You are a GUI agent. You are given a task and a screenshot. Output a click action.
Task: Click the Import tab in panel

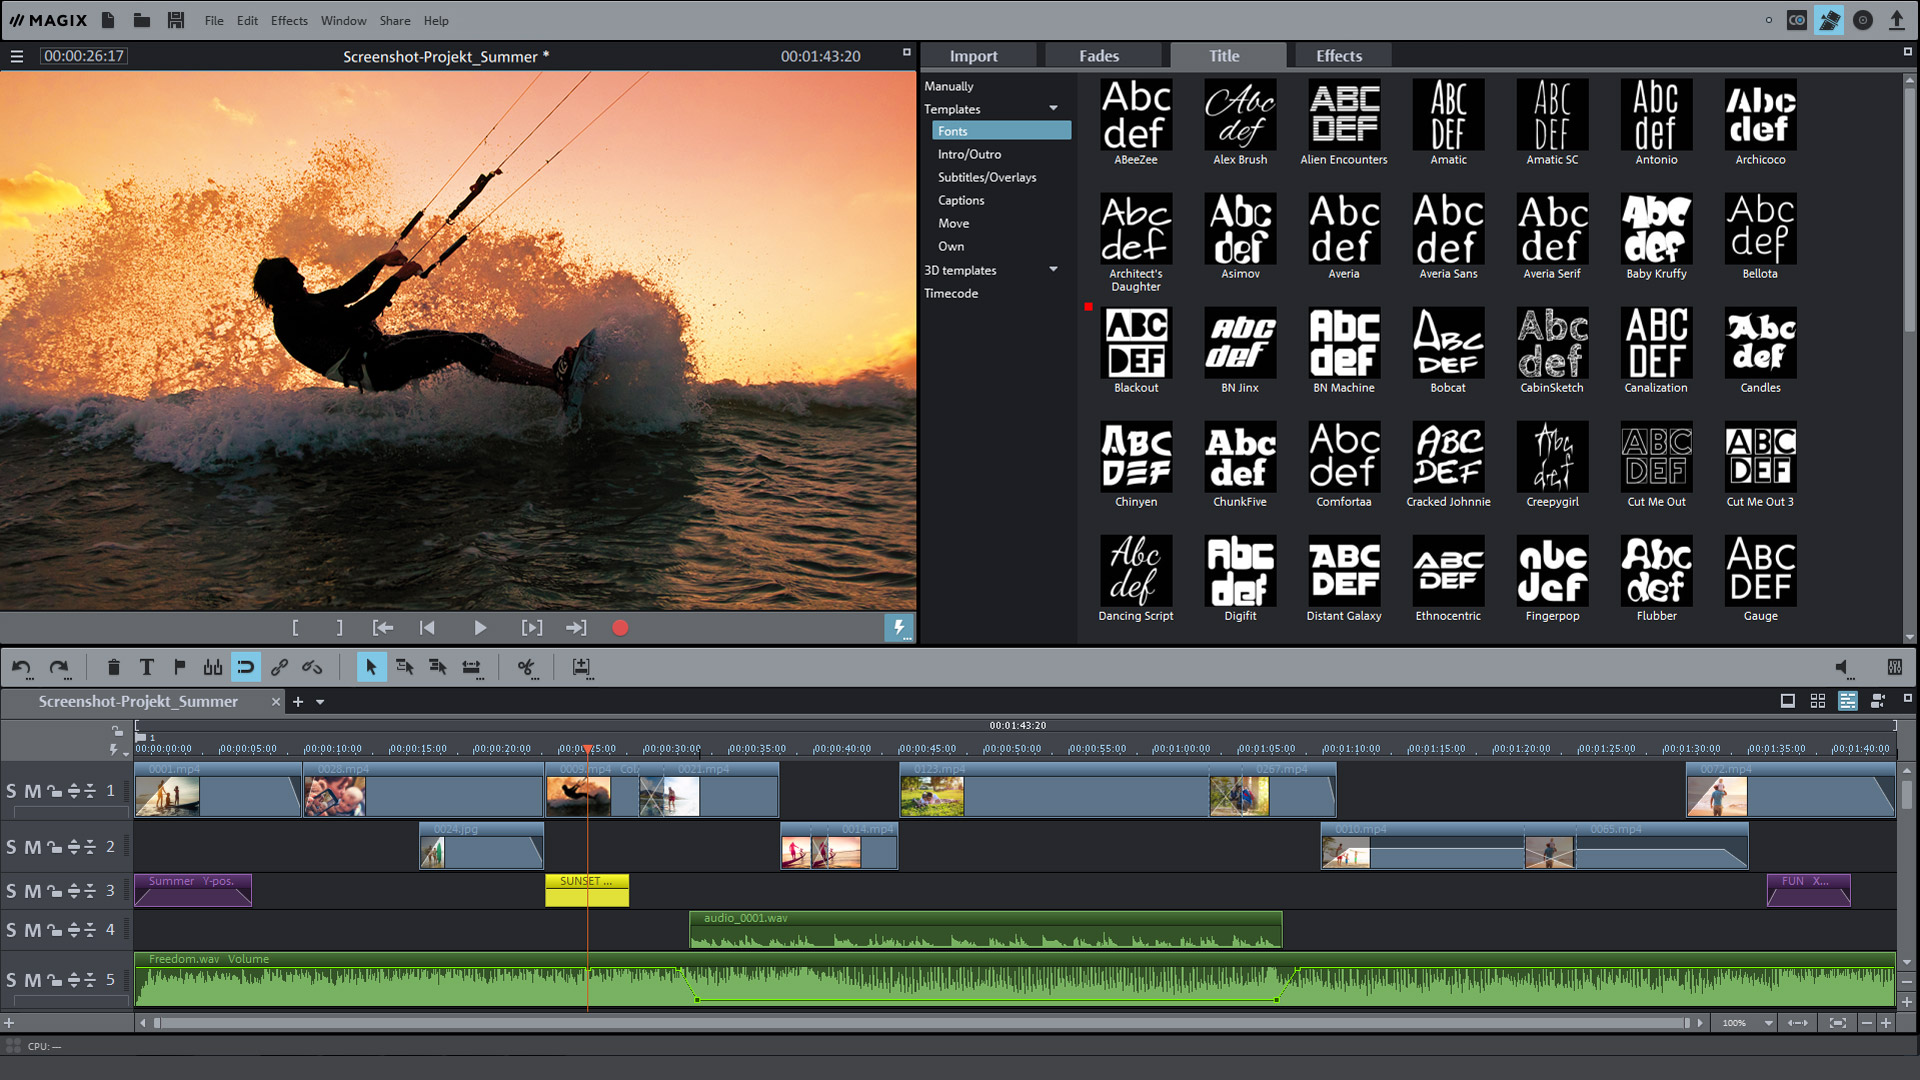pyautogui.click(x=973, y=55)
